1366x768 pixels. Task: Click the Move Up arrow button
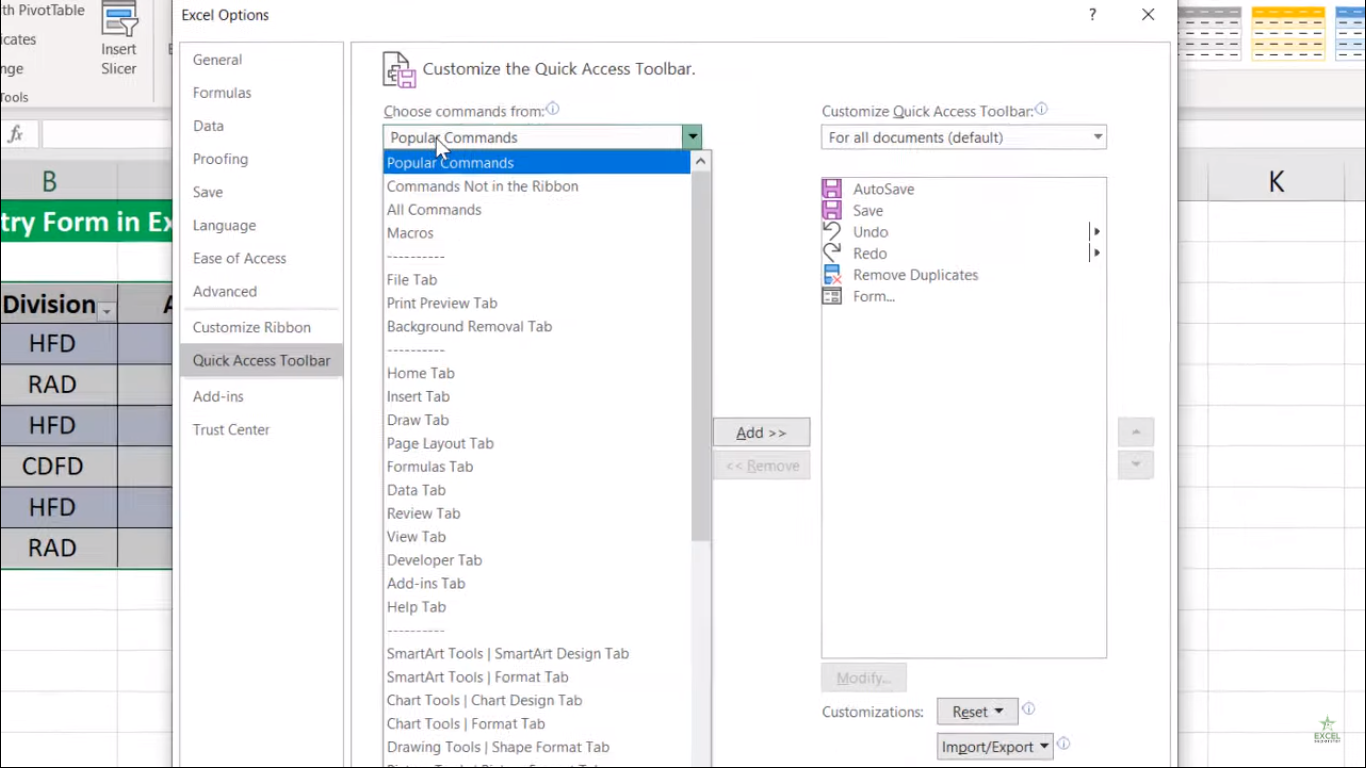1136,432
